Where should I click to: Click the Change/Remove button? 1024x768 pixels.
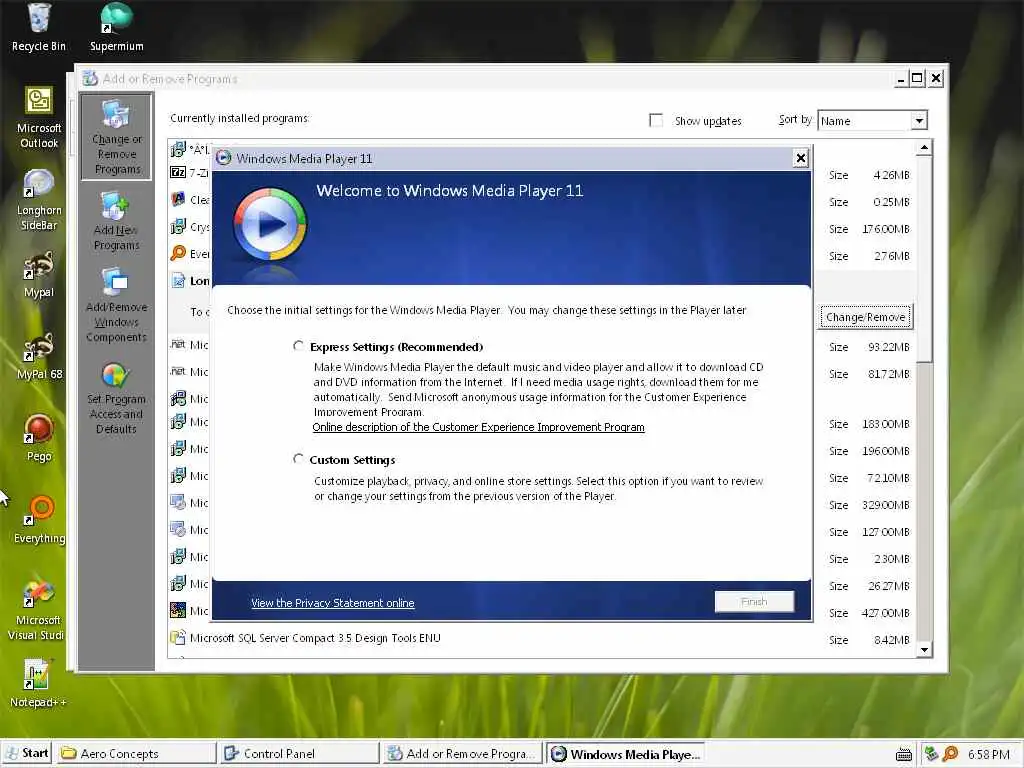click(x=865, y=317)
